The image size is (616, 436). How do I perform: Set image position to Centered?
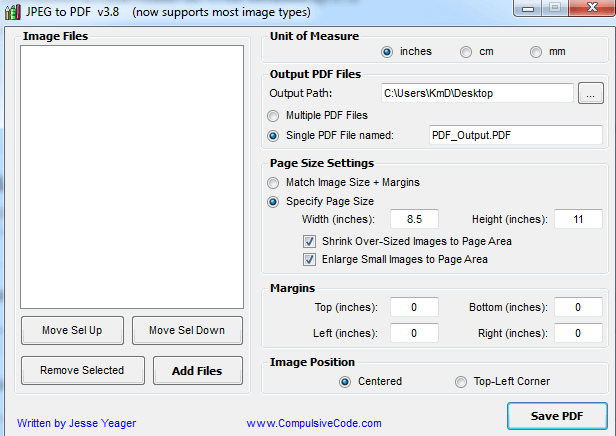tap(345, 382)
